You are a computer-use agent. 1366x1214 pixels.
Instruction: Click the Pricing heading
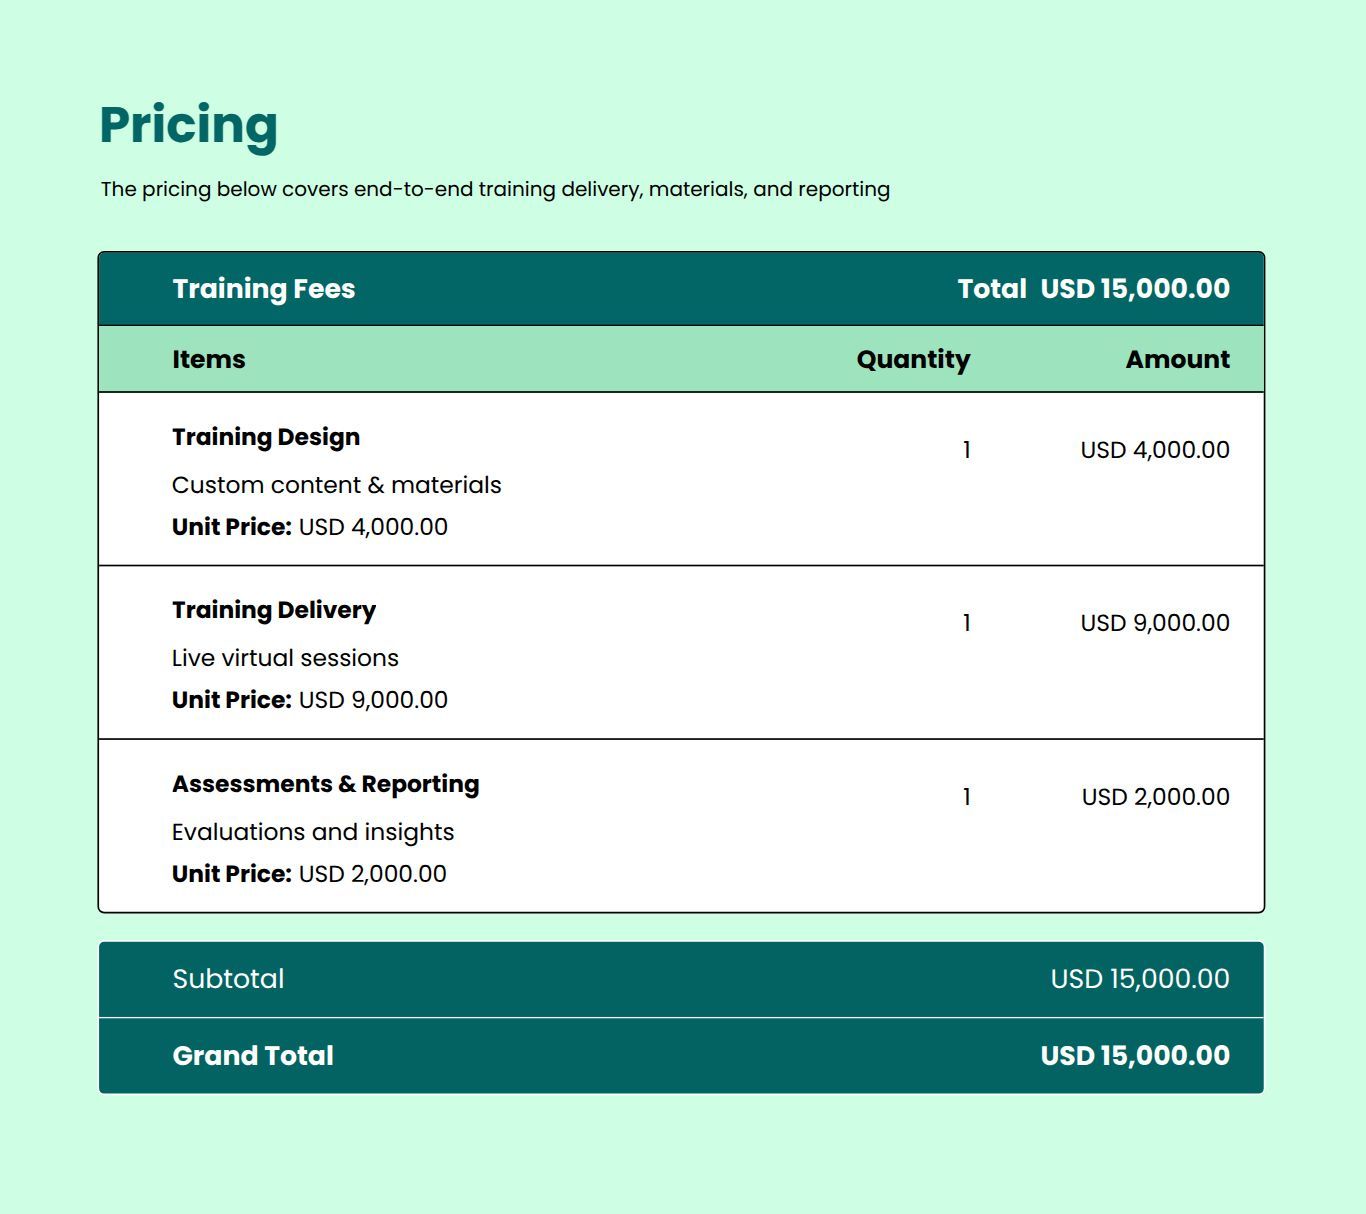[188, 125]
